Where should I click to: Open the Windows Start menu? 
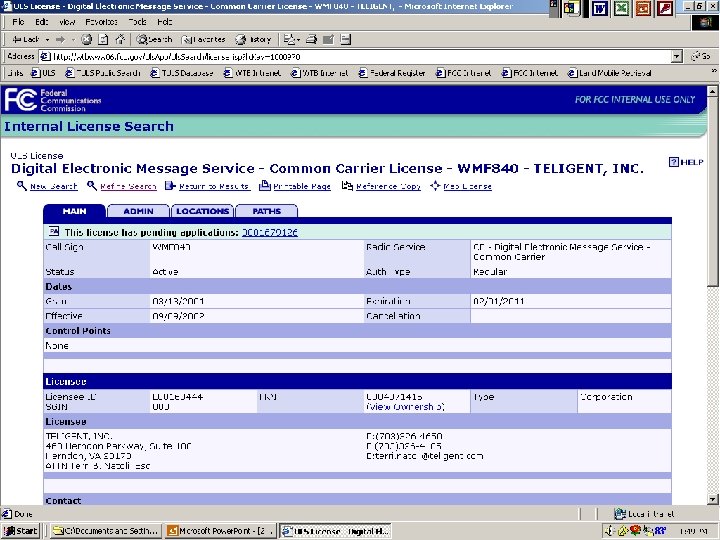pyautogui.click(x=20, y=531)
